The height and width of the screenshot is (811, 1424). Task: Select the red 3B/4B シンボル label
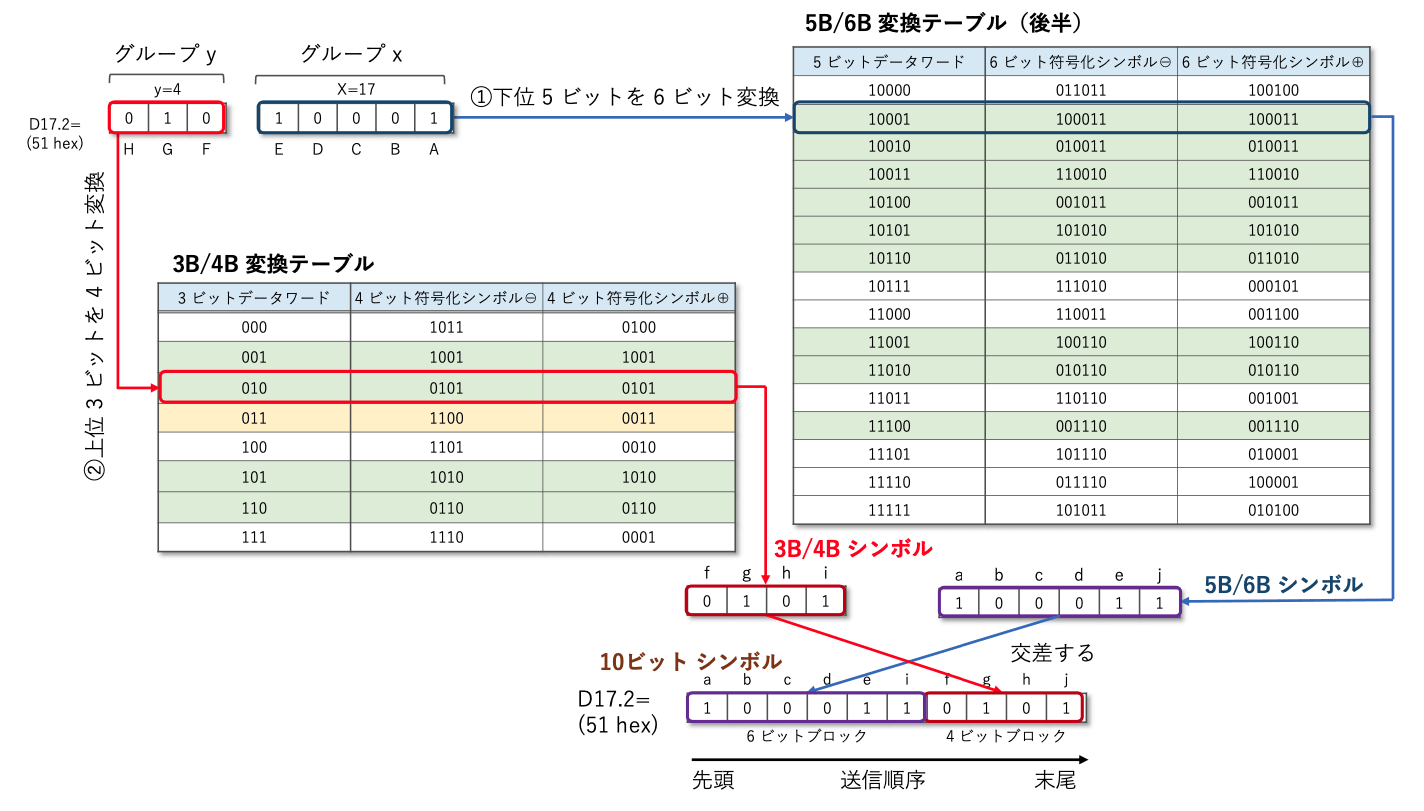[853, 548]
